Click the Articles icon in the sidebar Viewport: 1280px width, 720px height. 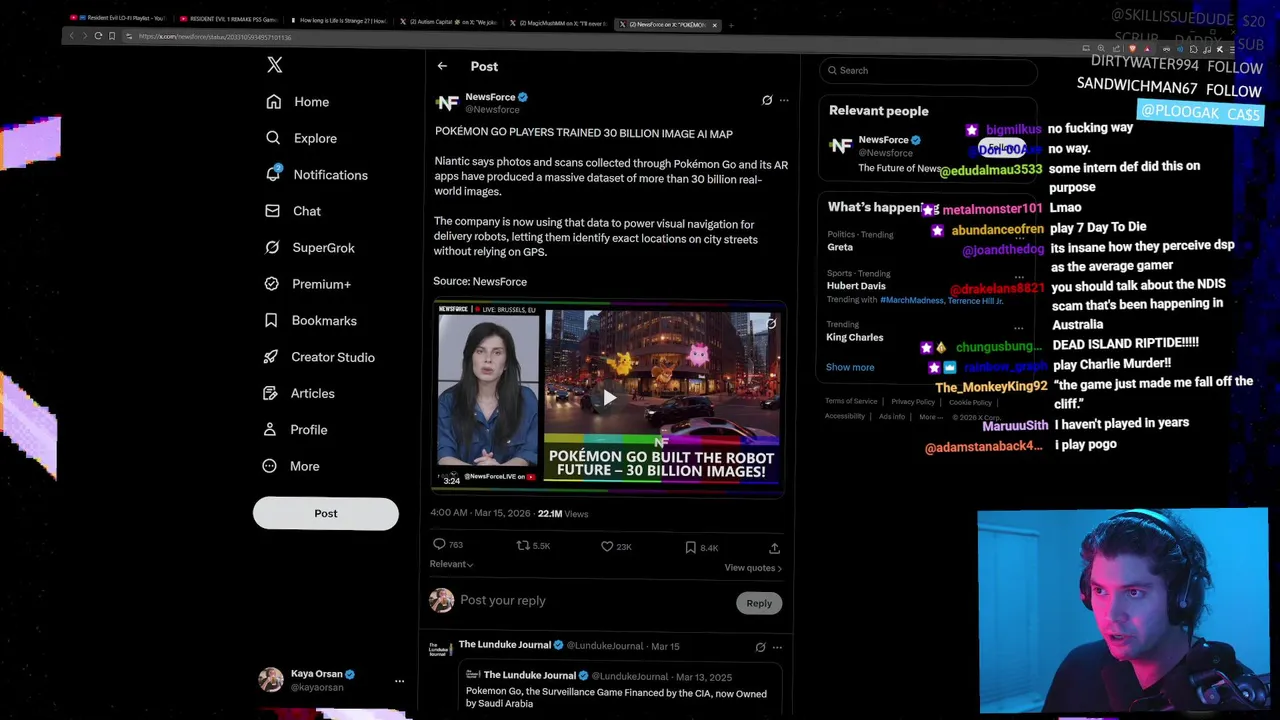coord(271,393)
